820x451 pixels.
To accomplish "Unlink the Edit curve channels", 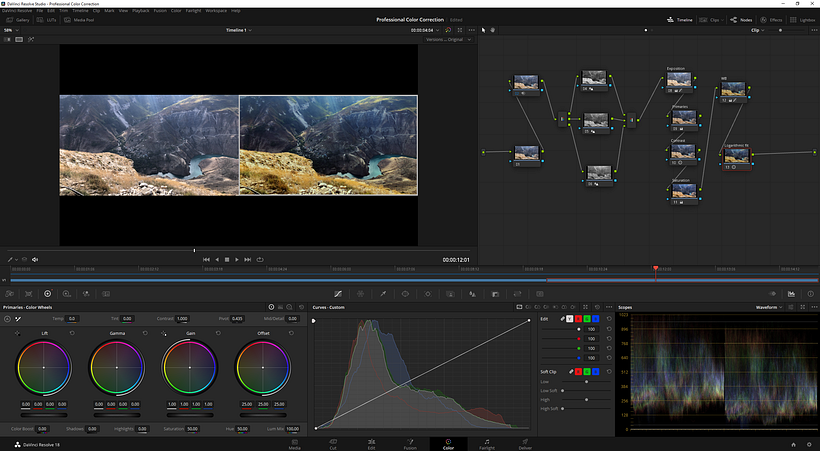I will click(x=563, y=319).
